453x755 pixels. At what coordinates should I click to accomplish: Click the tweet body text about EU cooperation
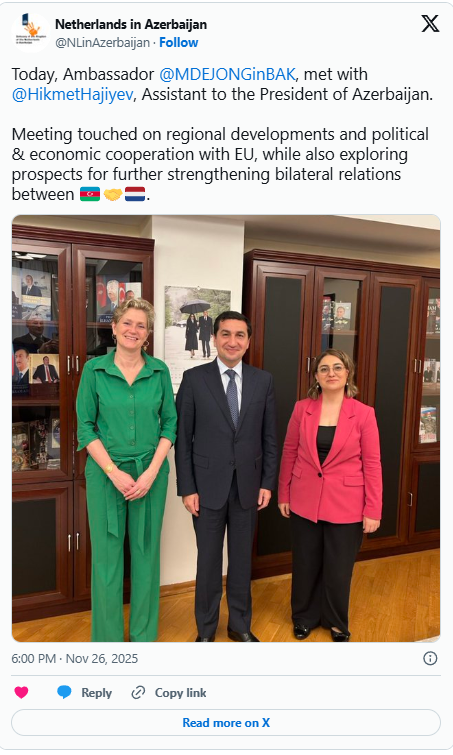(220, 164)
